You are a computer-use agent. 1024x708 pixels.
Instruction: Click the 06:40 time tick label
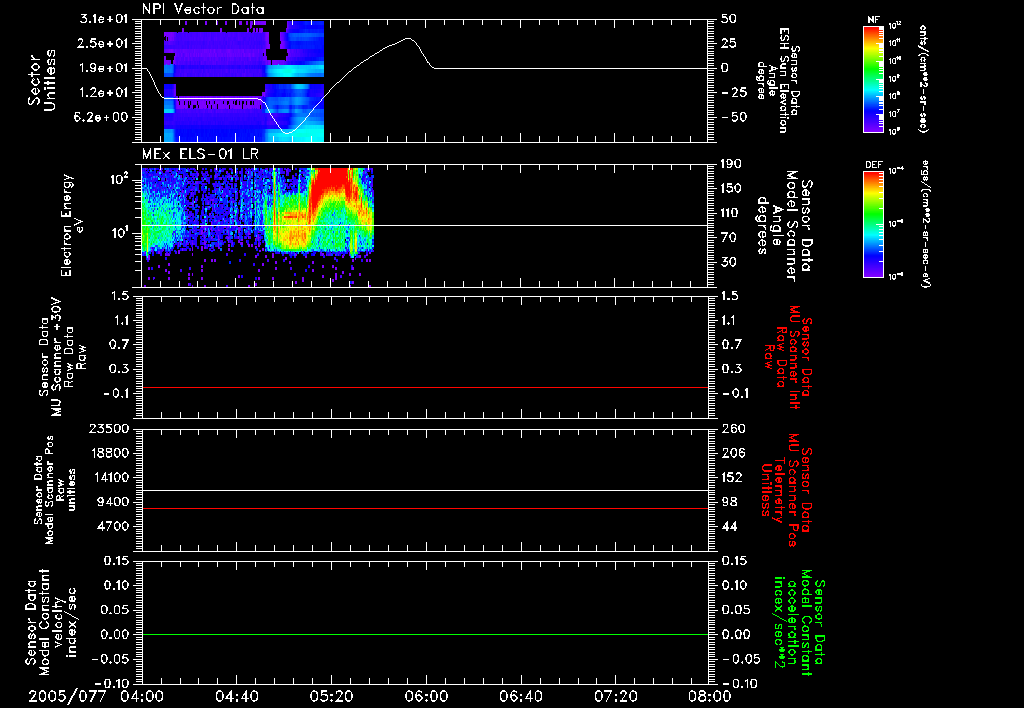[520, 696]
